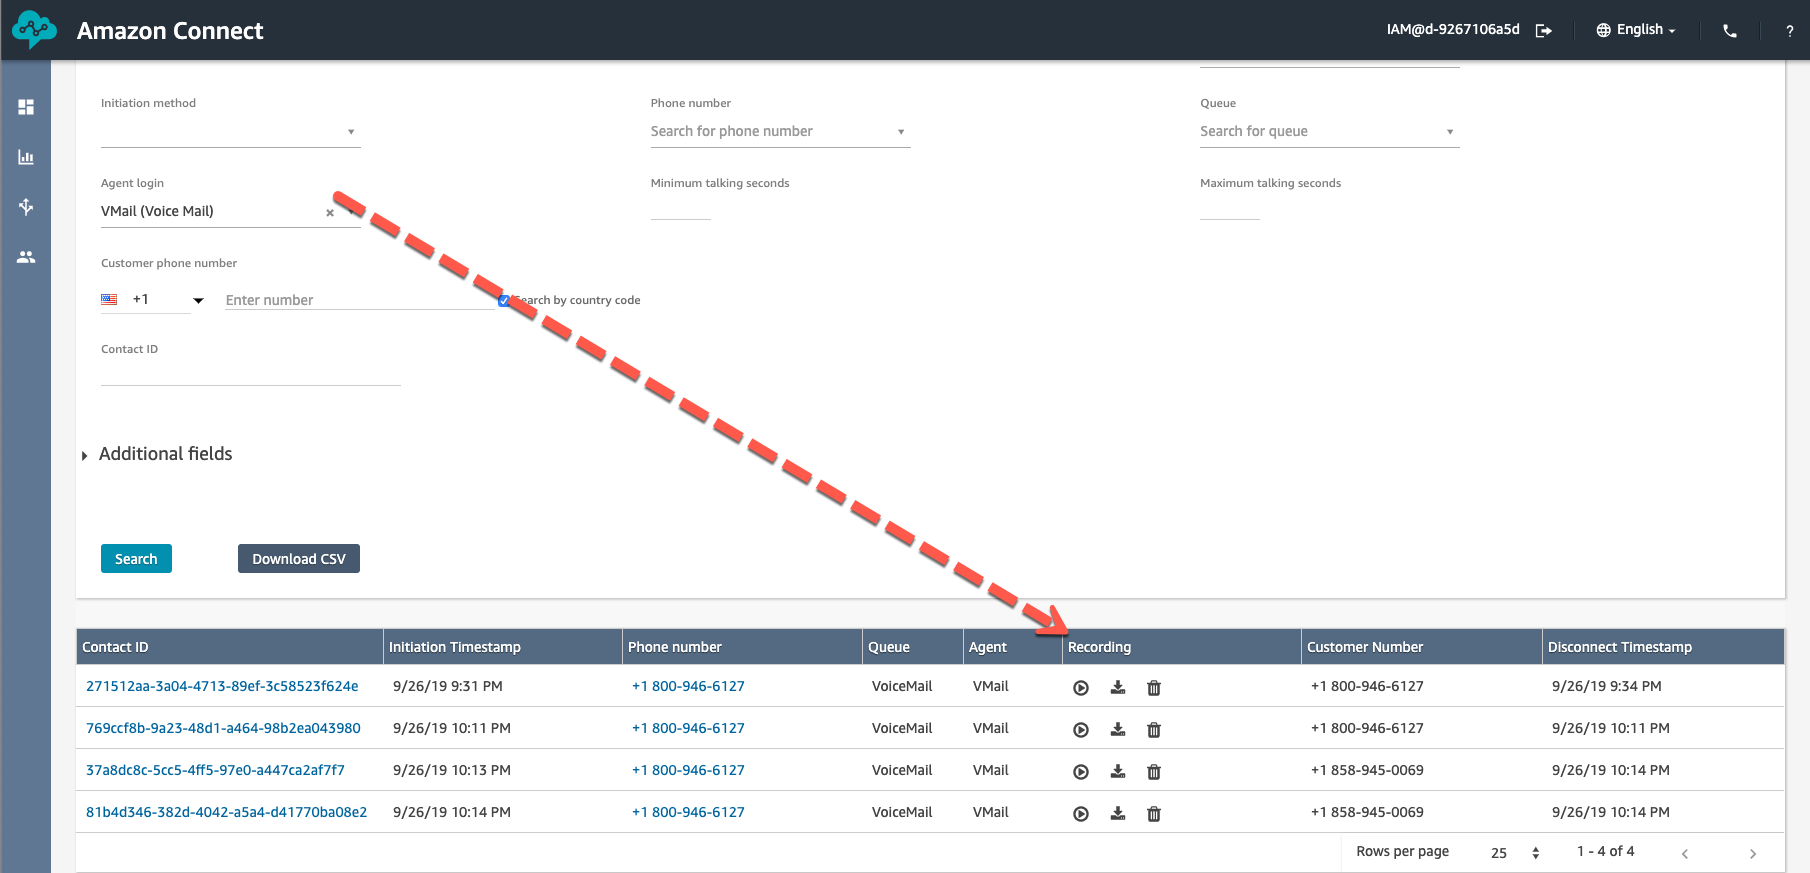This screenshot has width=1810, height=873.
Task: Open the Search for phone number dropdown
Action: click(x=781, y=132)
